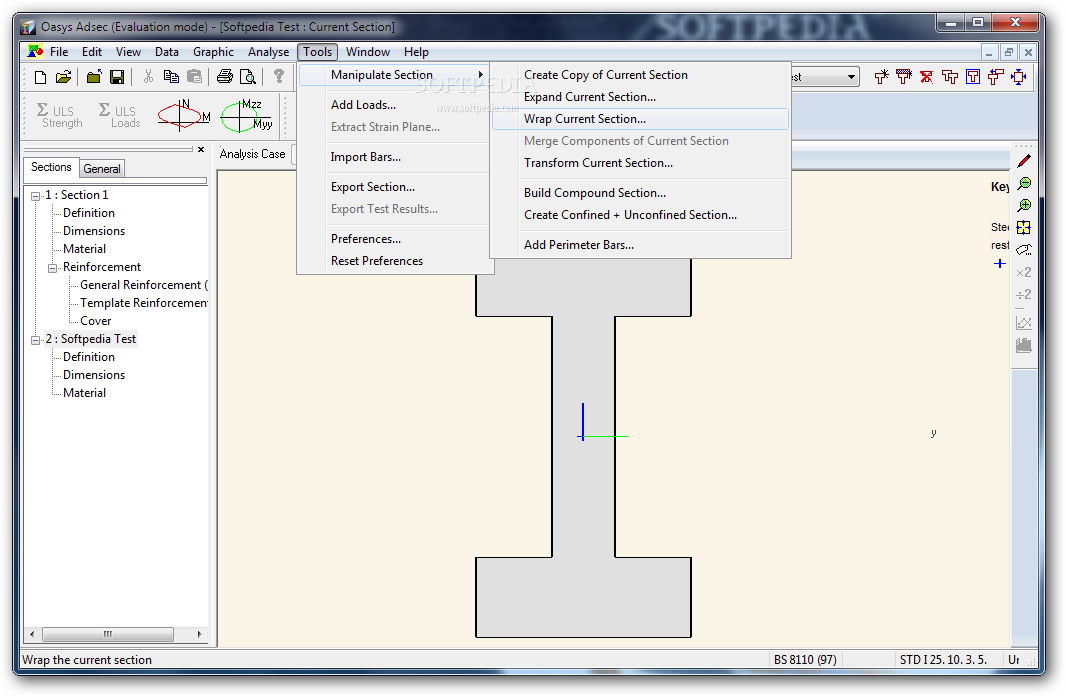The width and height of the screenshot is (1066, 696).
Task: Choose Build Compound Section entry
Action: [640, 192]
